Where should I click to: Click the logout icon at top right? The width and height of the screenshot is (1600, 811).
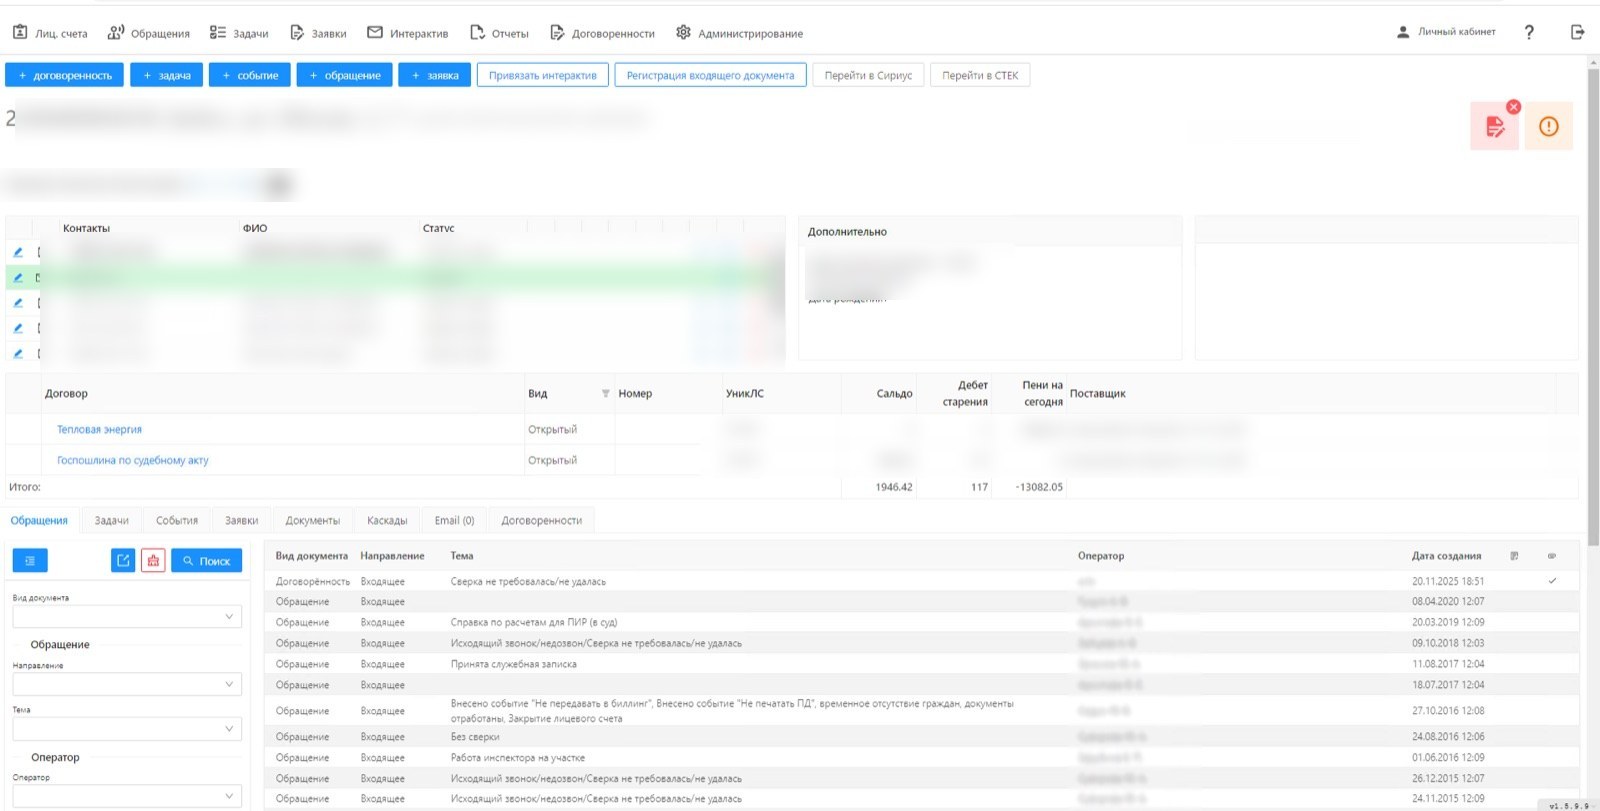click(1577, 33)
